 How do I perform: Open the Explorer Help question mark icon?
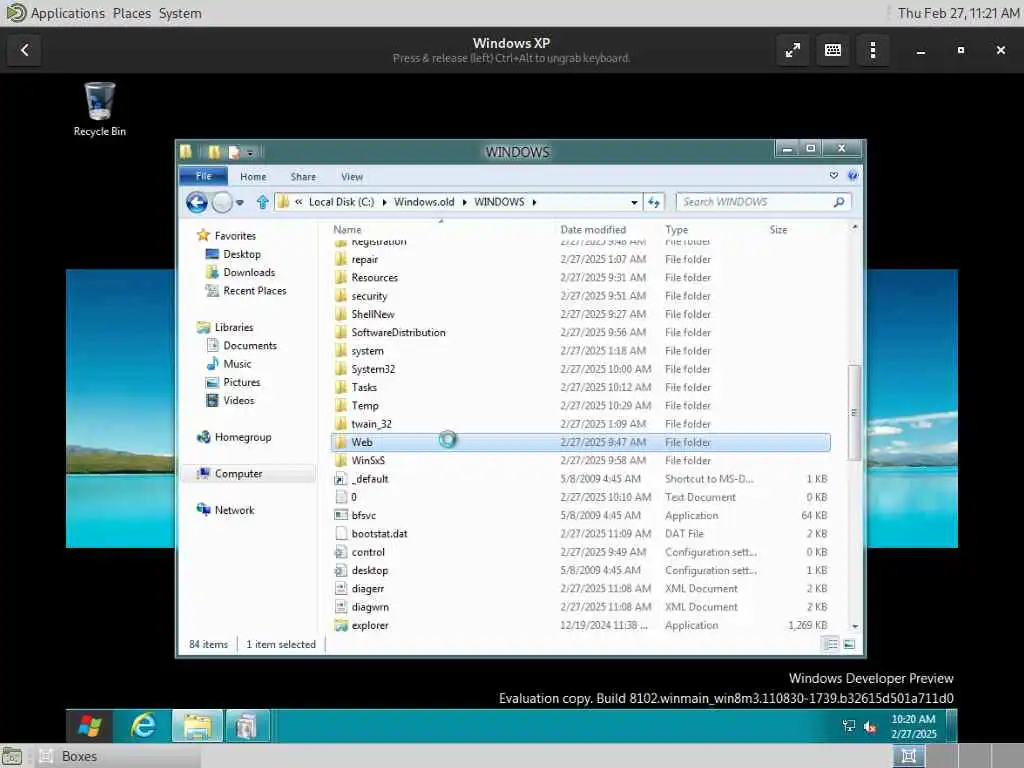click(852, 176)
